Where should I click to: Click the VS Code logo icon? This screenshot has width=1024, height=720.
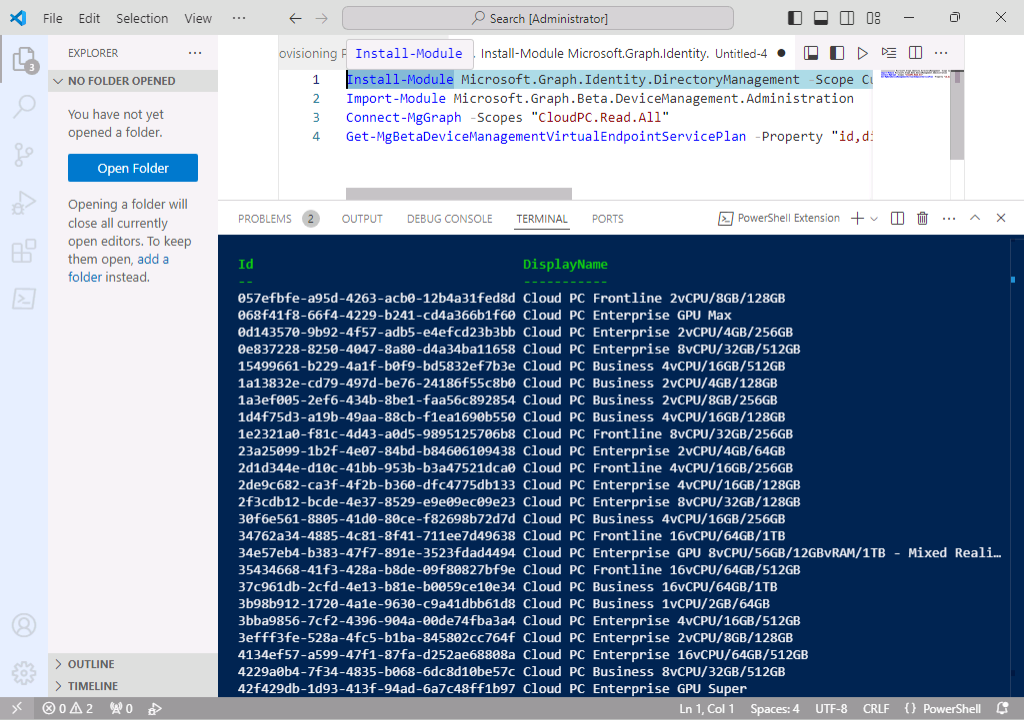(18, 18)
